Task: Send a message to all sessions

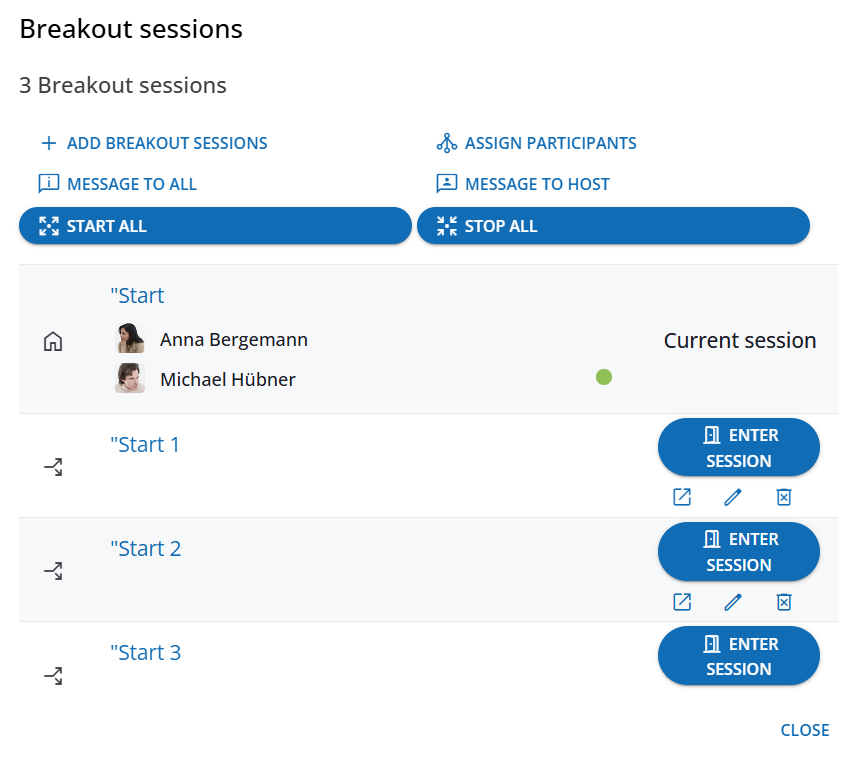Action: [x=118, y=184]
